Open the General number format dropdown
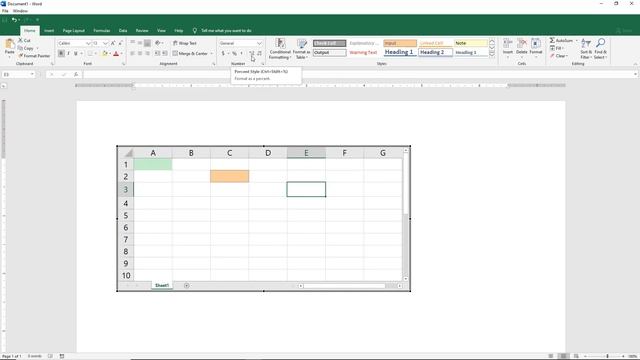The height and width of the screenshot is (360, 640). point(259,43)
